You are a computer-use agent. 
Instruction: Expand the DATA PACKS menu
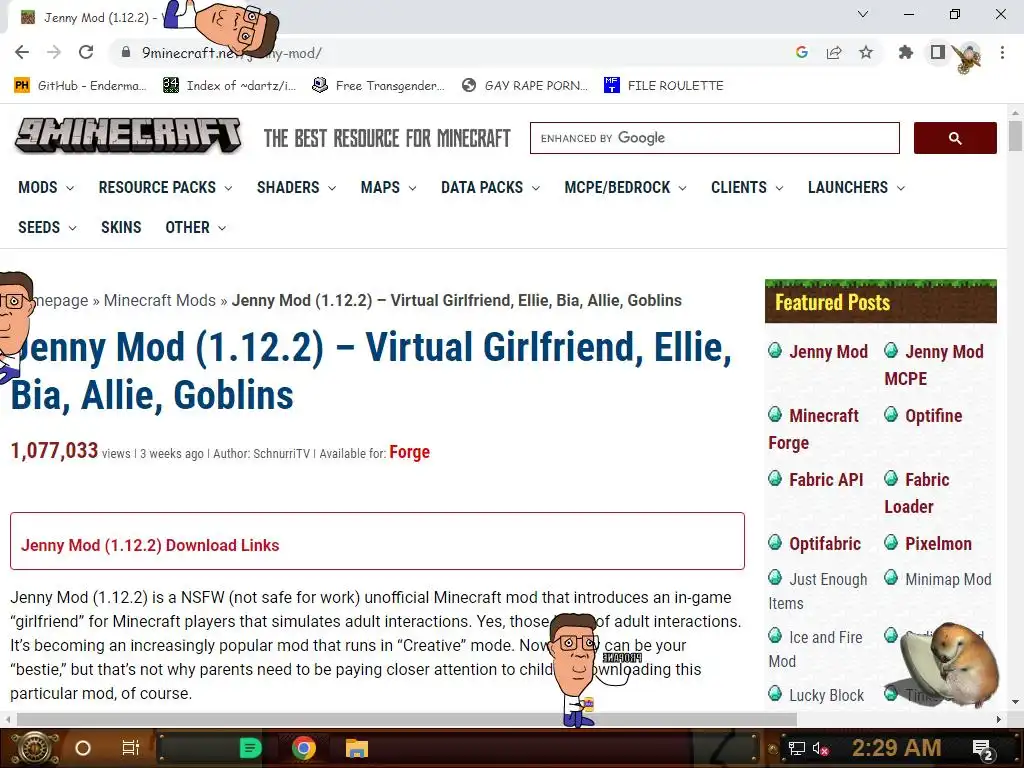(x=490, y=187)
